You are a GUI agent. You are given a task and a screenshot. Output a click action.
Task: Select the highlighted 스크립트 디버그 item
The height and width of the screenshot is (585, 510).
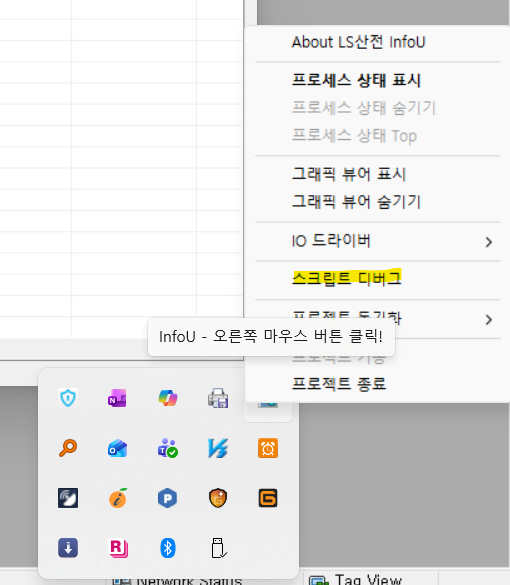378,278
